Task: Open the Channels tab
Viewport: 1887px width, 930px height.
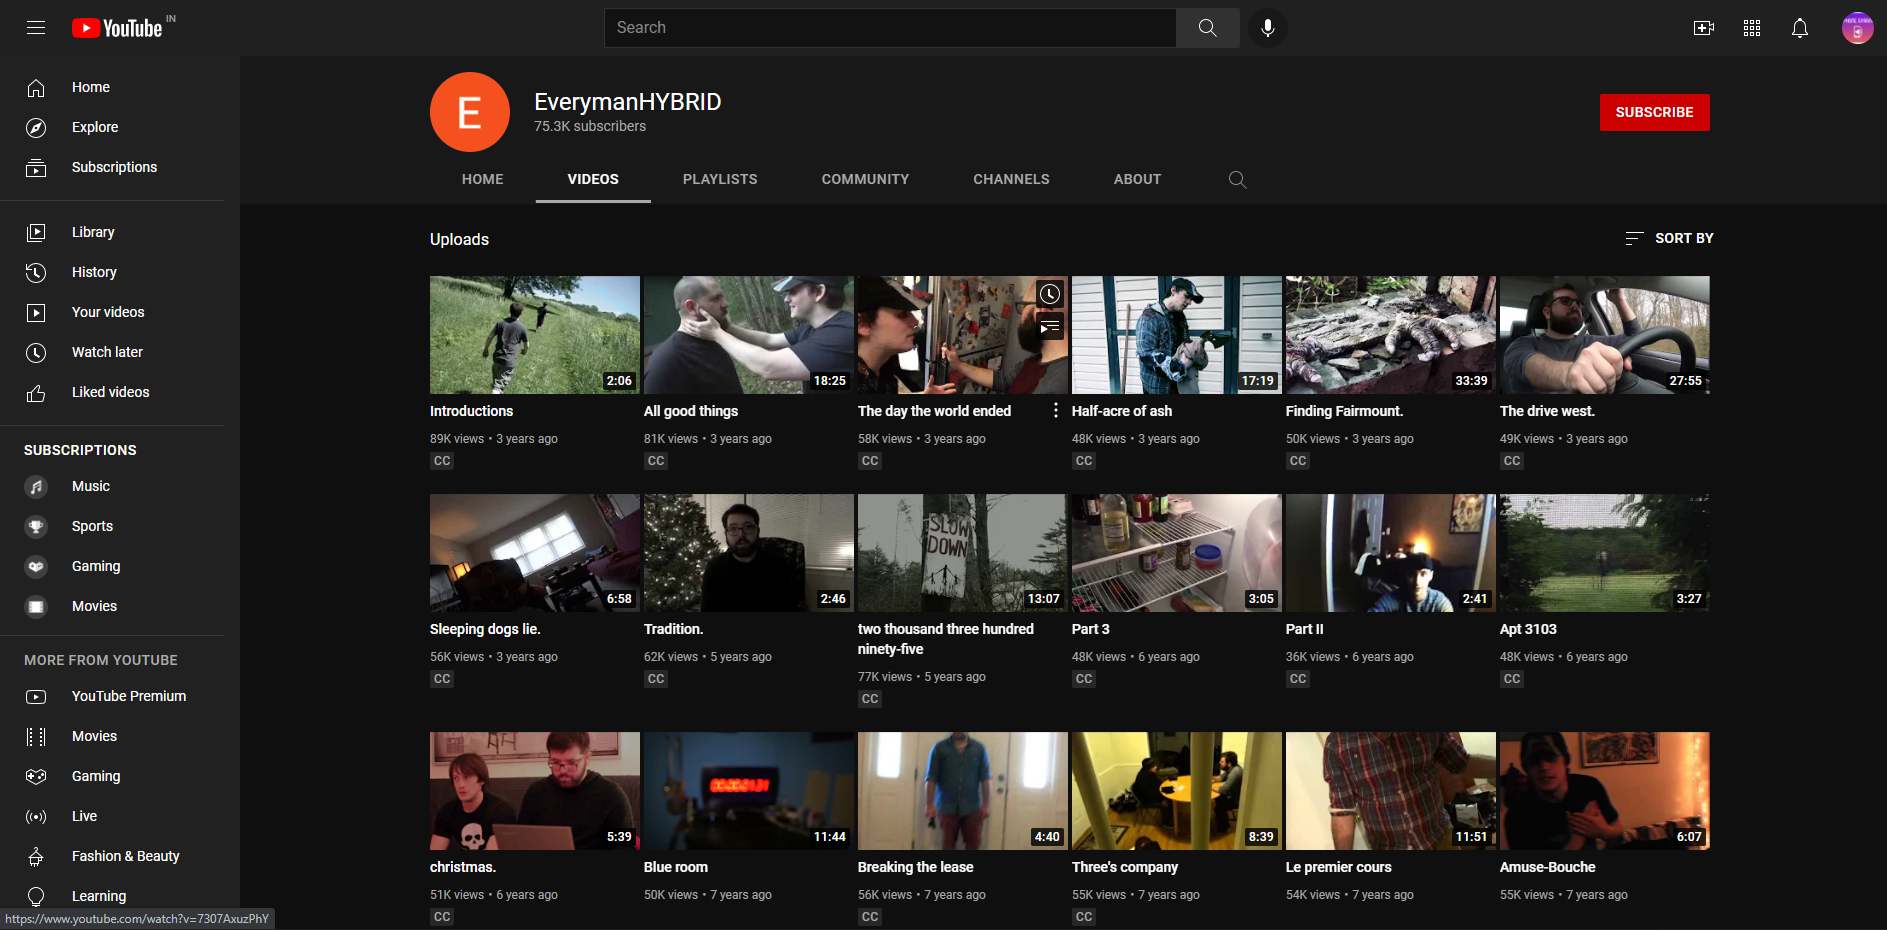Action: coord(1012,179)
